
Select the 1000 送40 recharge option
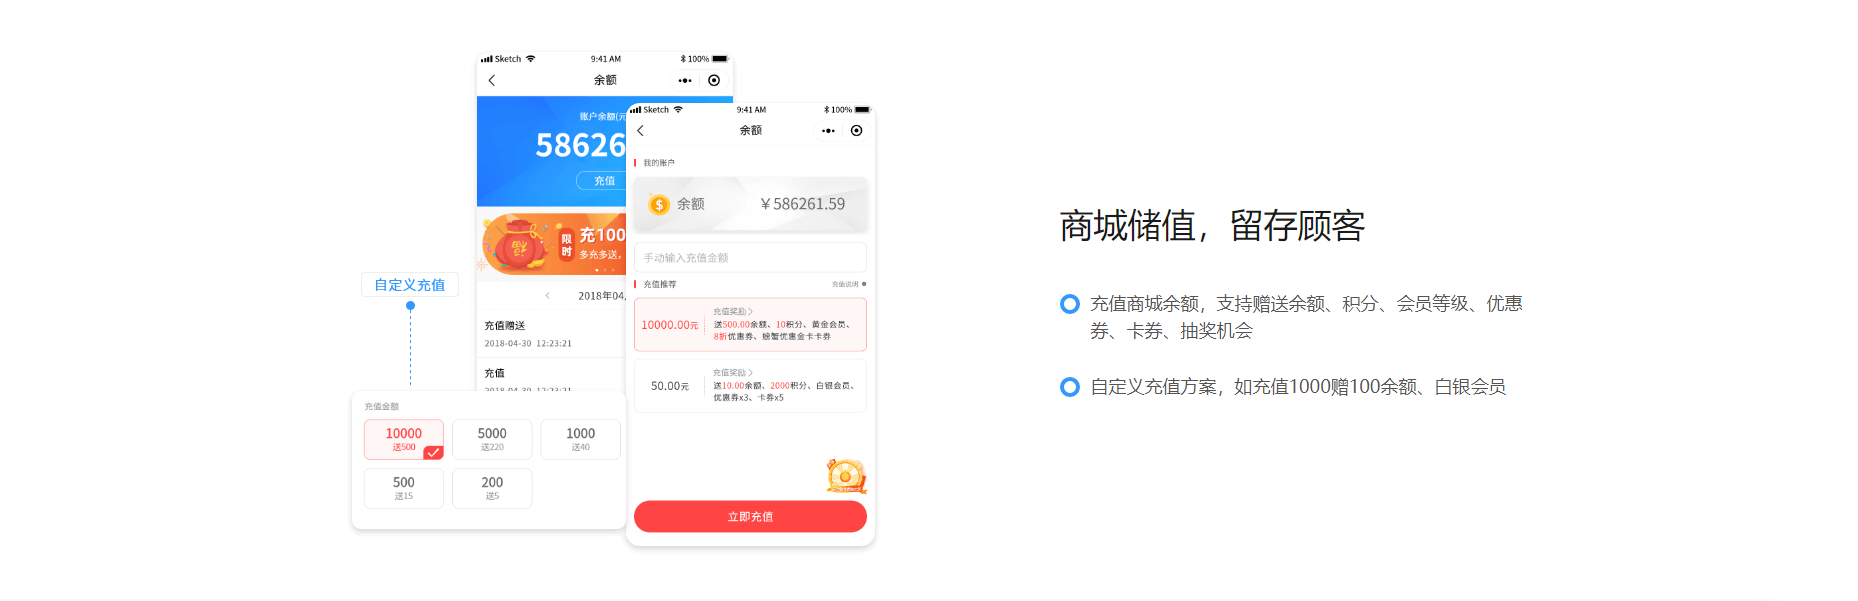[x=580, y=439]
